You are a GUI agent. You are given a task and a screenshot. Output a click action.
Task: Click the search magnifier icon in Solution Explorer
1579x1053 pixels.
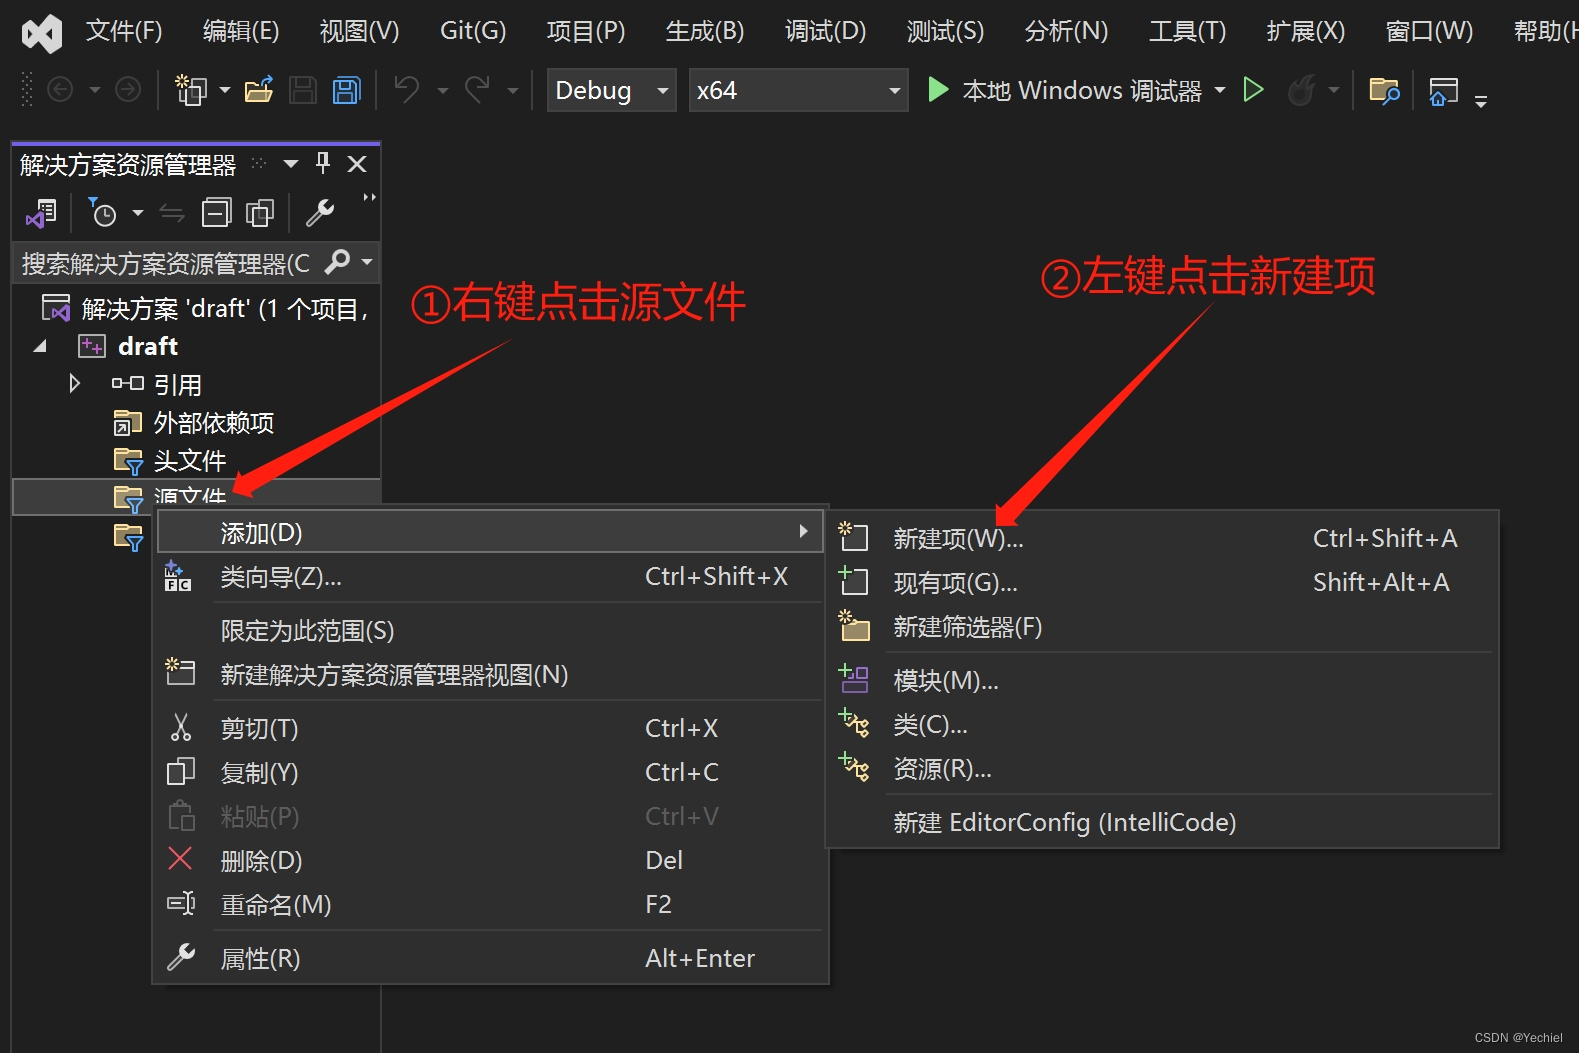point(338,262)
